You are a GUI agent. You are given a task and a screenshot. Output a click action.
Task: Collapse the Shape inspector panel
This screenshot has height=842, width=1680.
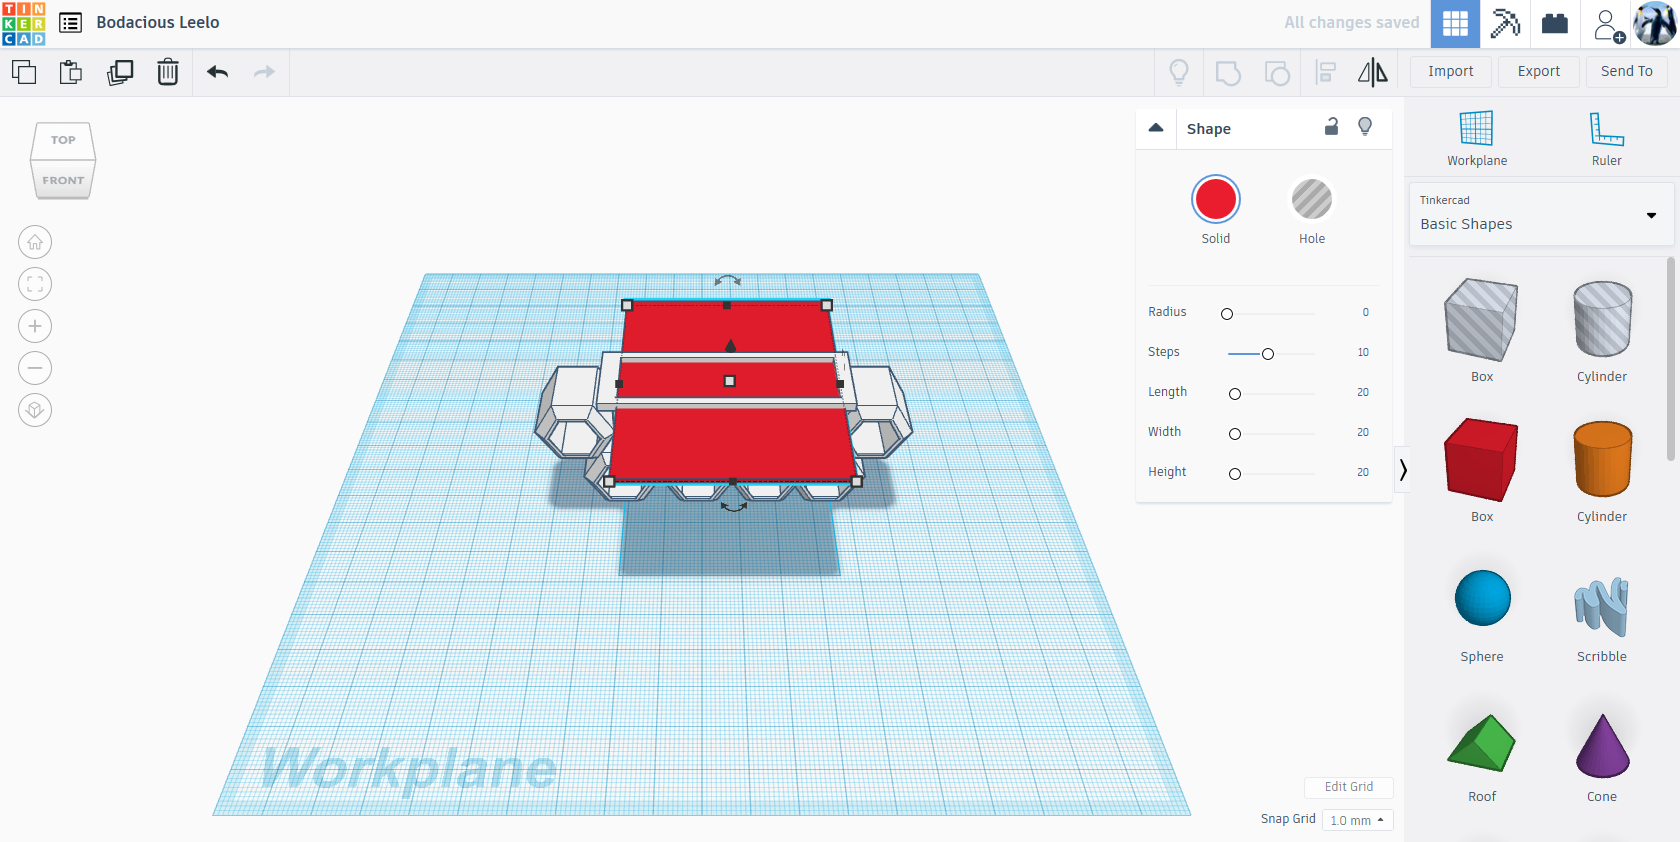[x=1156, y=128]
